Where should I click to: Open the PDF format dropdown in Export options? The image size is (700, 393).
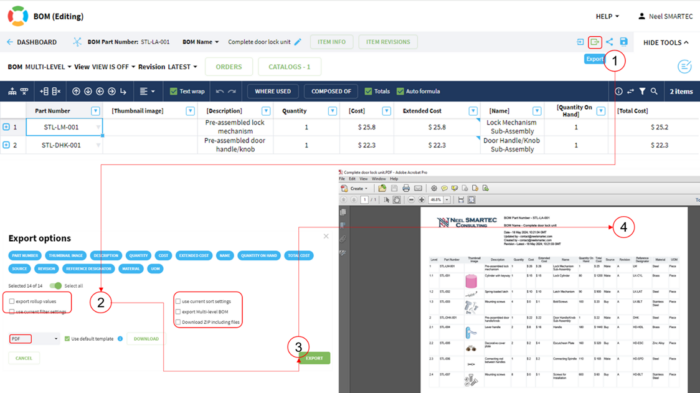34,339
